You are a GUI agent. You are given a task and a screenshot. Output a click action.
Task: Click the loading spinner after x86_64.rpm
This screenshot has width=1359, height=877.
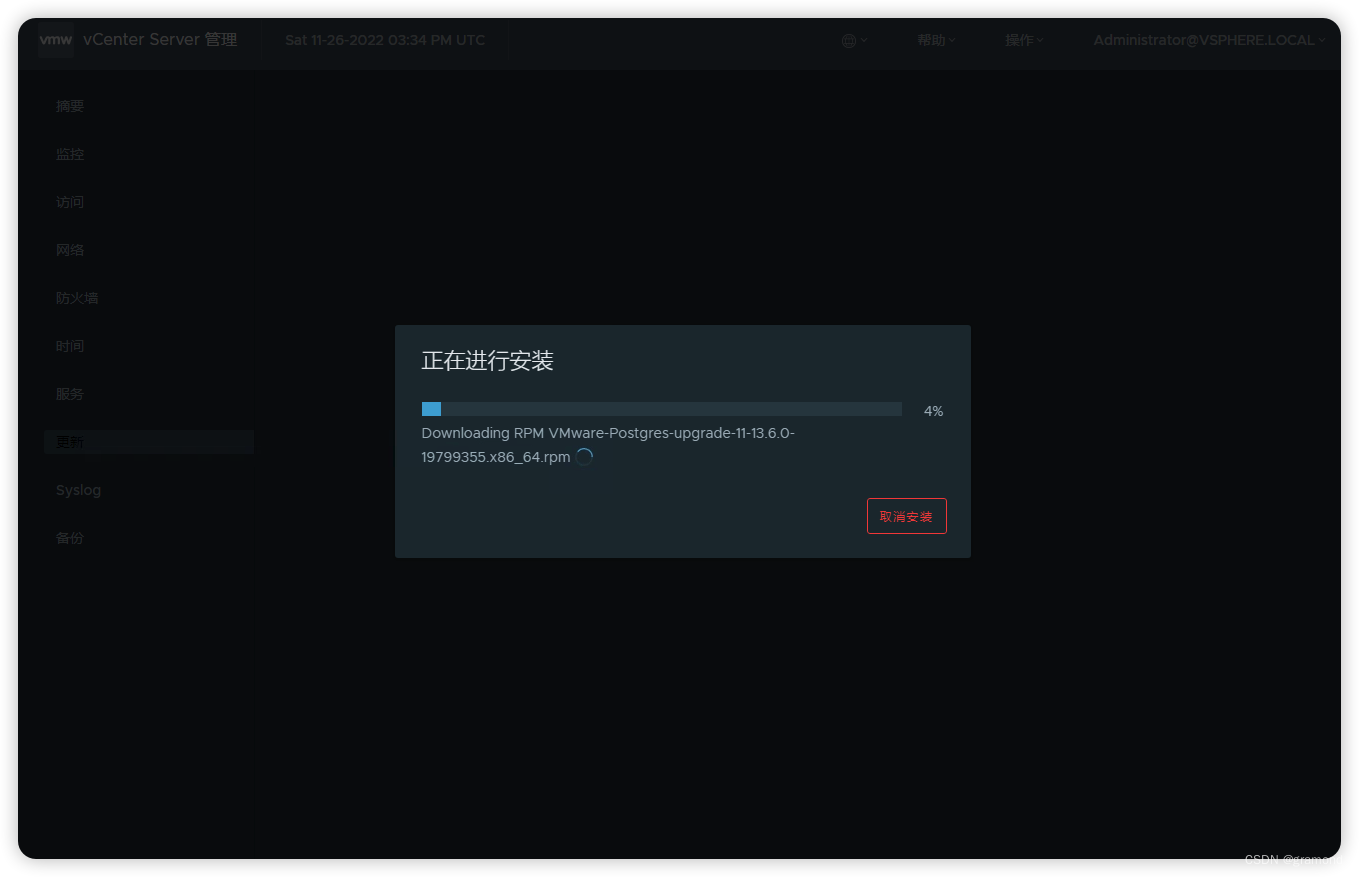584,457
